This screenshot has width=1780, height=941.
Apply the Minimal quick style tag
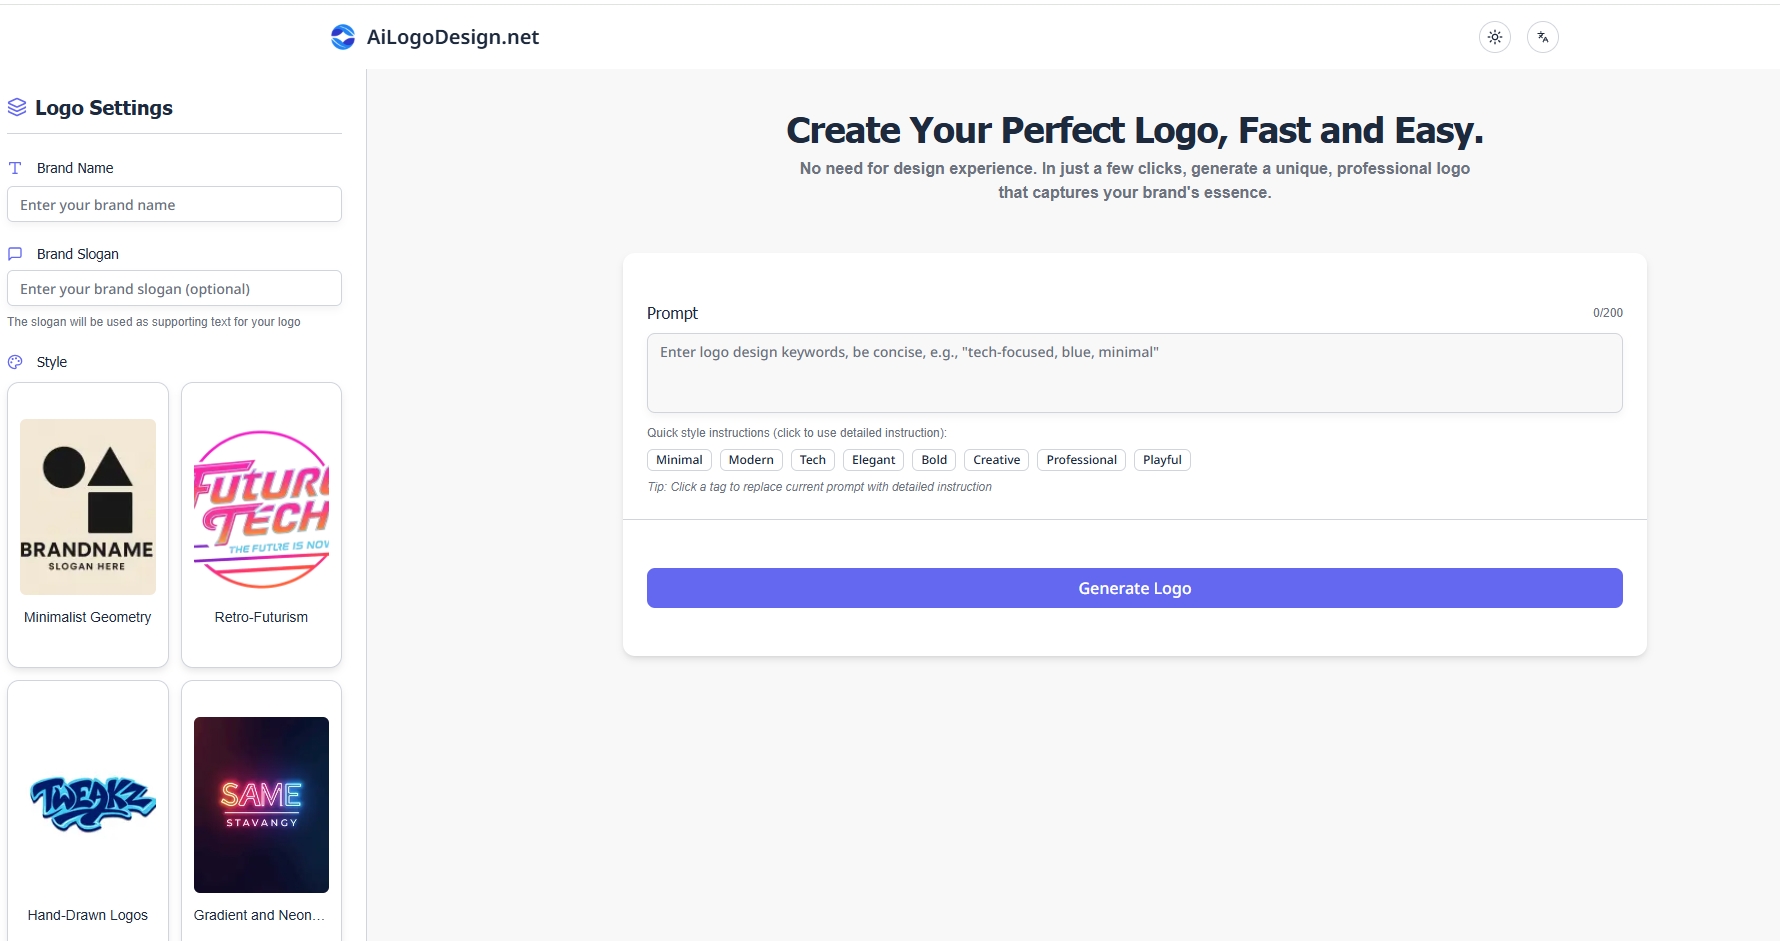(x=679, y=460)
